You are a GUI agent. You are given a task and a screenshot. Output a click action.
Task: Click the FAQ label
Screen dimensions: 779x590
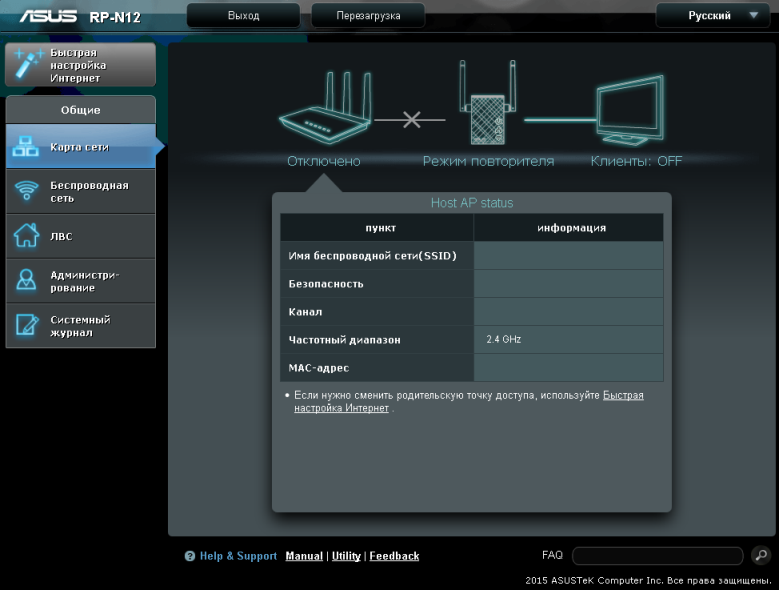(552, 555)
